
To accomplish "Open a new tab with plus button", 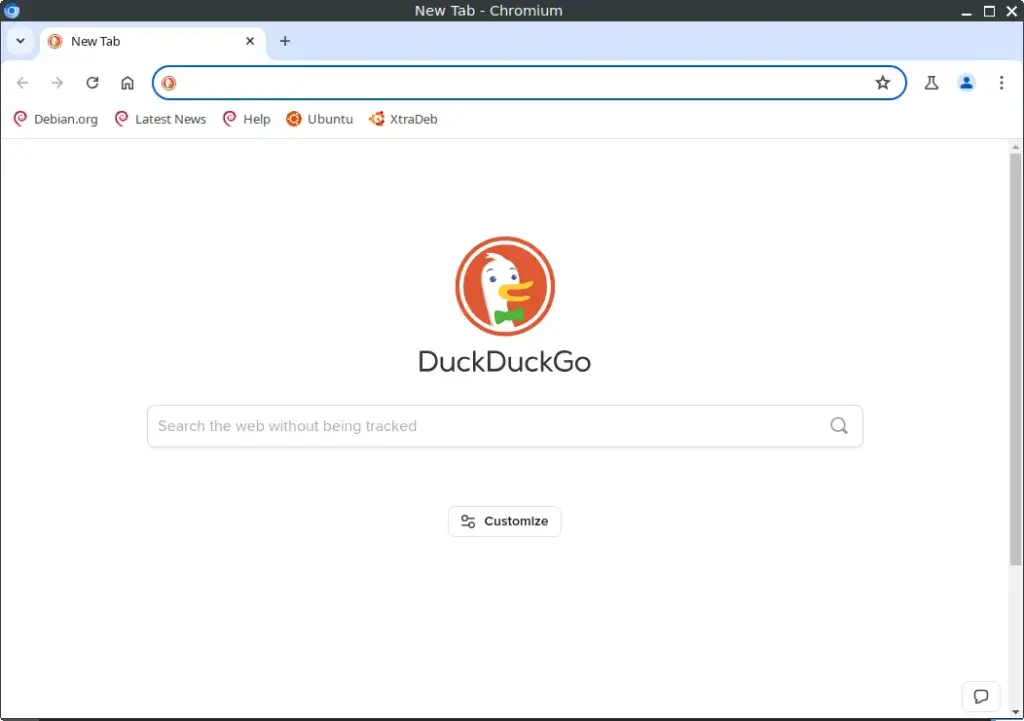I will [285, 41].
